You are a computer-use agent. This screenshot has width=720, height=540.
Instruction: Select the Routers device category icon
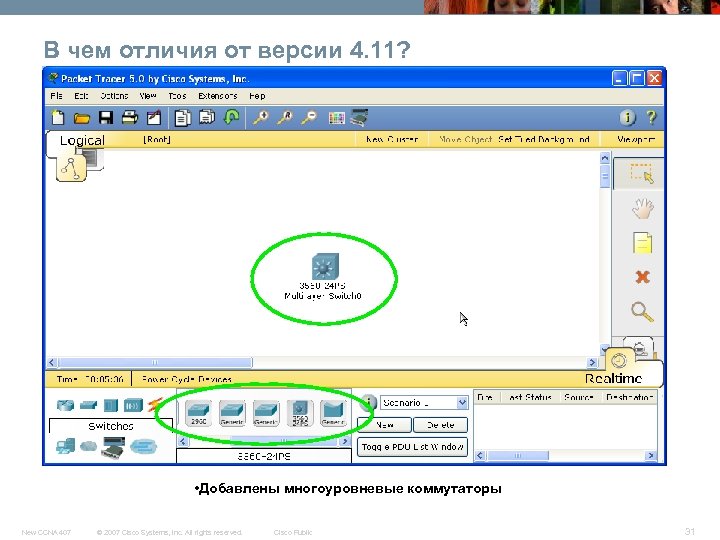tap(65, 405)
